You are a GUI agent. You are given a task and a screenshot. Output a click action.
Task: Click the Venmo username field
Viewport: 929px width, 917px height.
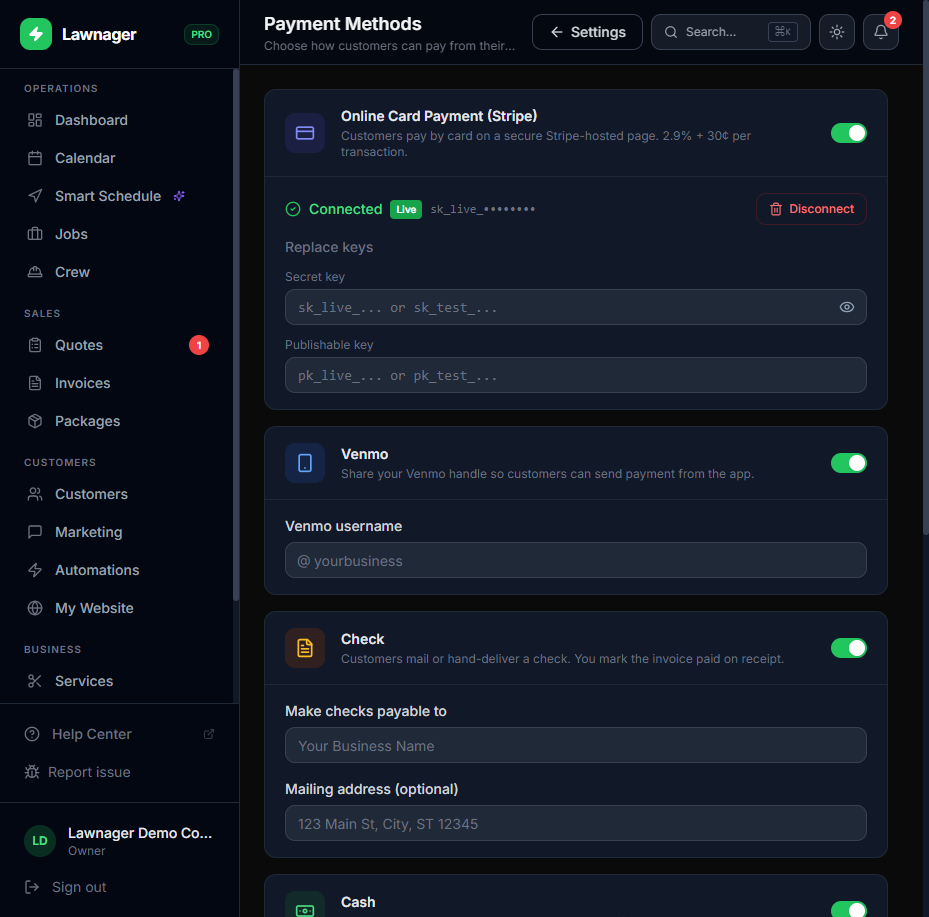pyautogui.click(x=575, y=560)
